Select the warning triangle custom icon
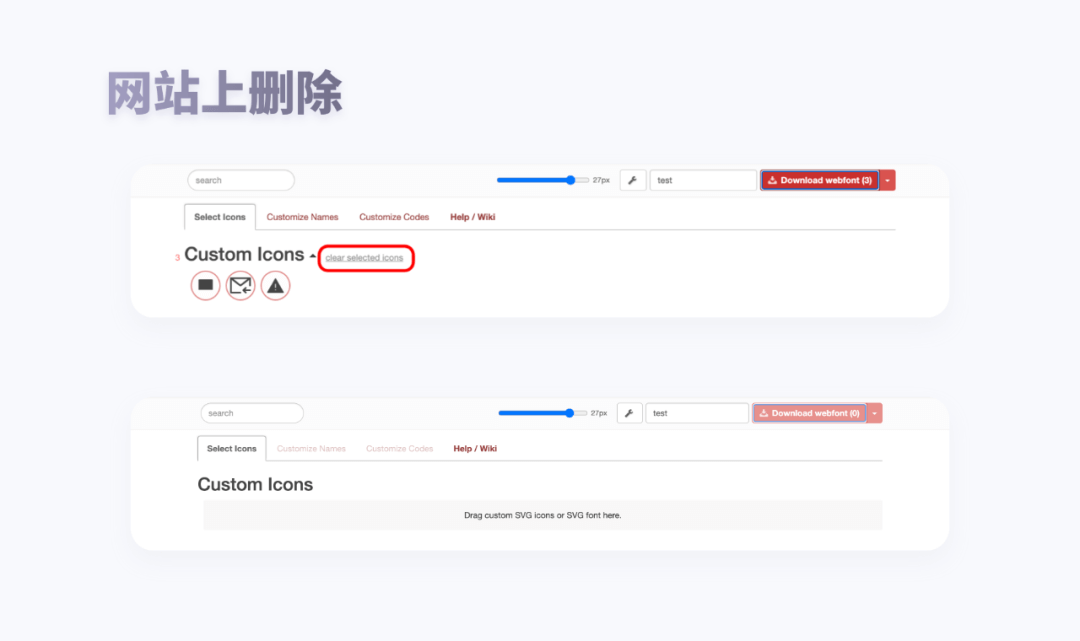Image resolution: width=1080 pixels, height=641 pixels. [276, 285]
